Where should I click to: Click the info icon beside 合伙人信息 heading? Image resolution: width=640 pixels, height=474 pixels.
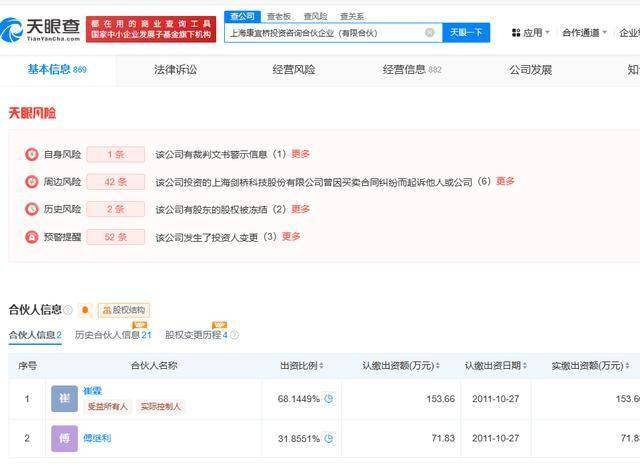68,310
